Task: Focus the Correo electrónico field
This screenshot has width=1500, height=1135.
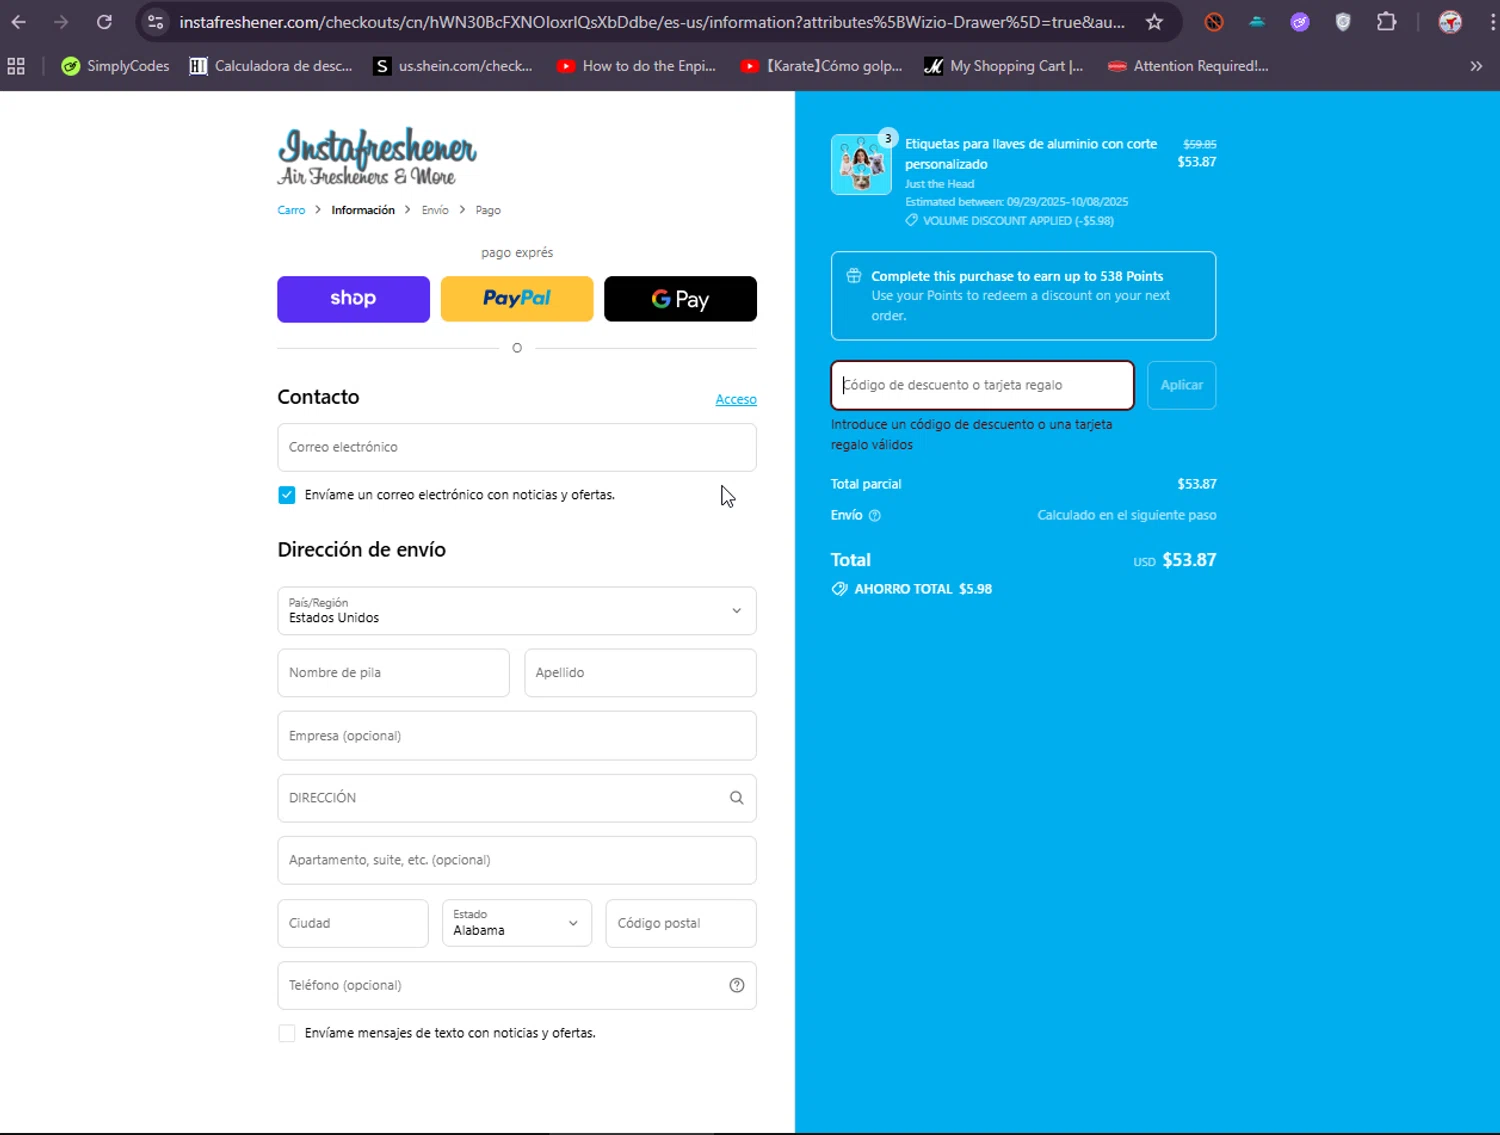Action: pyautogui.click(x=517, y=447)
